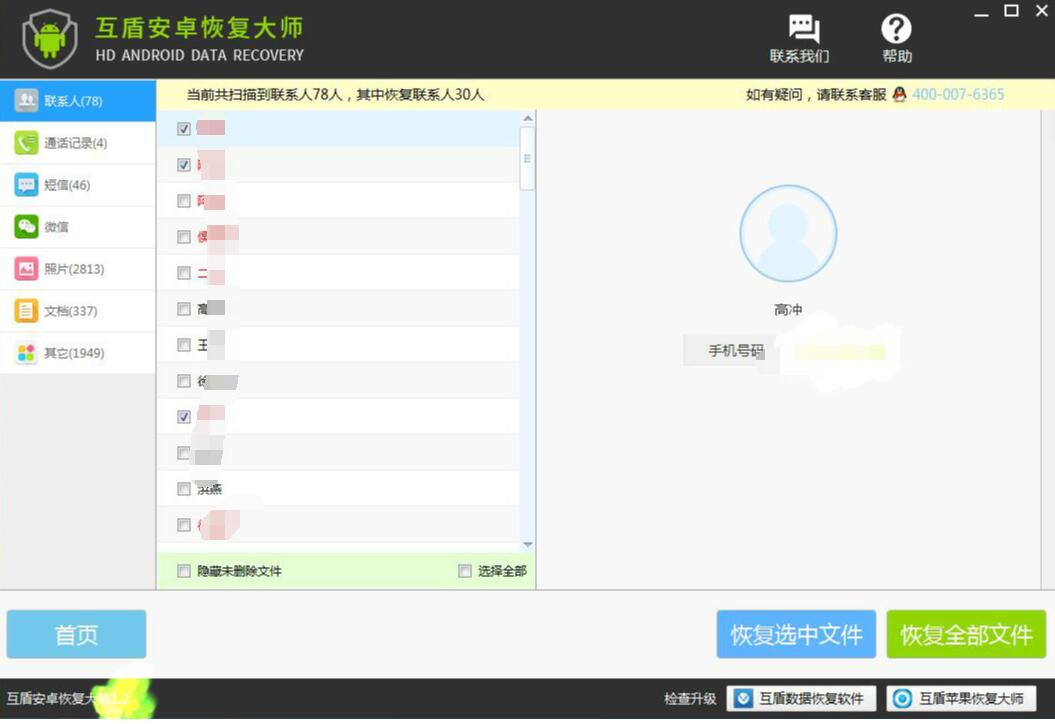Viewport: 1055px width, 724px height.
Task: Click scroll down arrow of contact list
Action: (x=528, y=544)
